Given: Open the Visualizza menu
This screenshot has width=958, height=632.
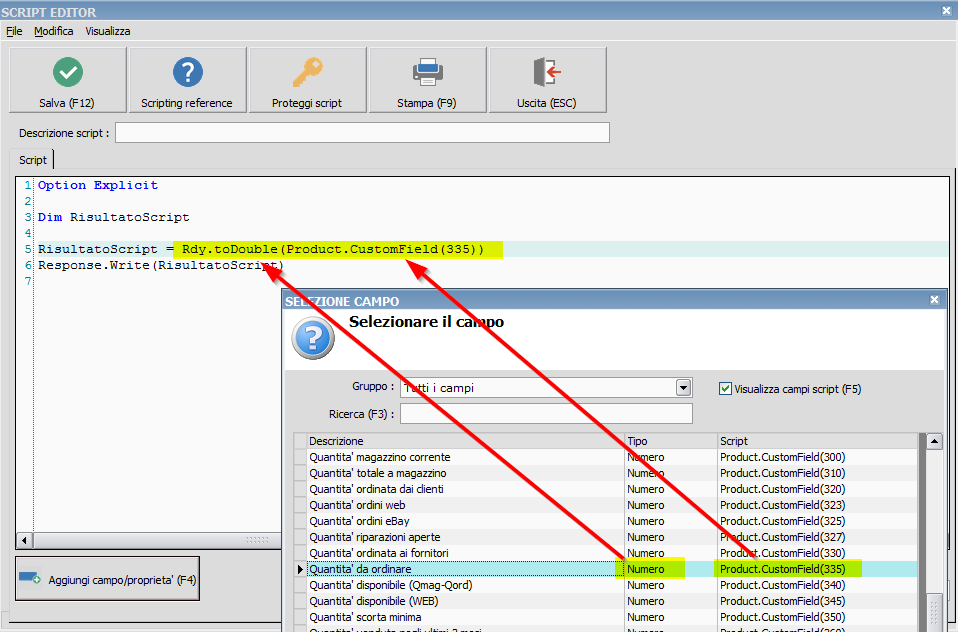Looking at the screenshot, I should [108, 31].
